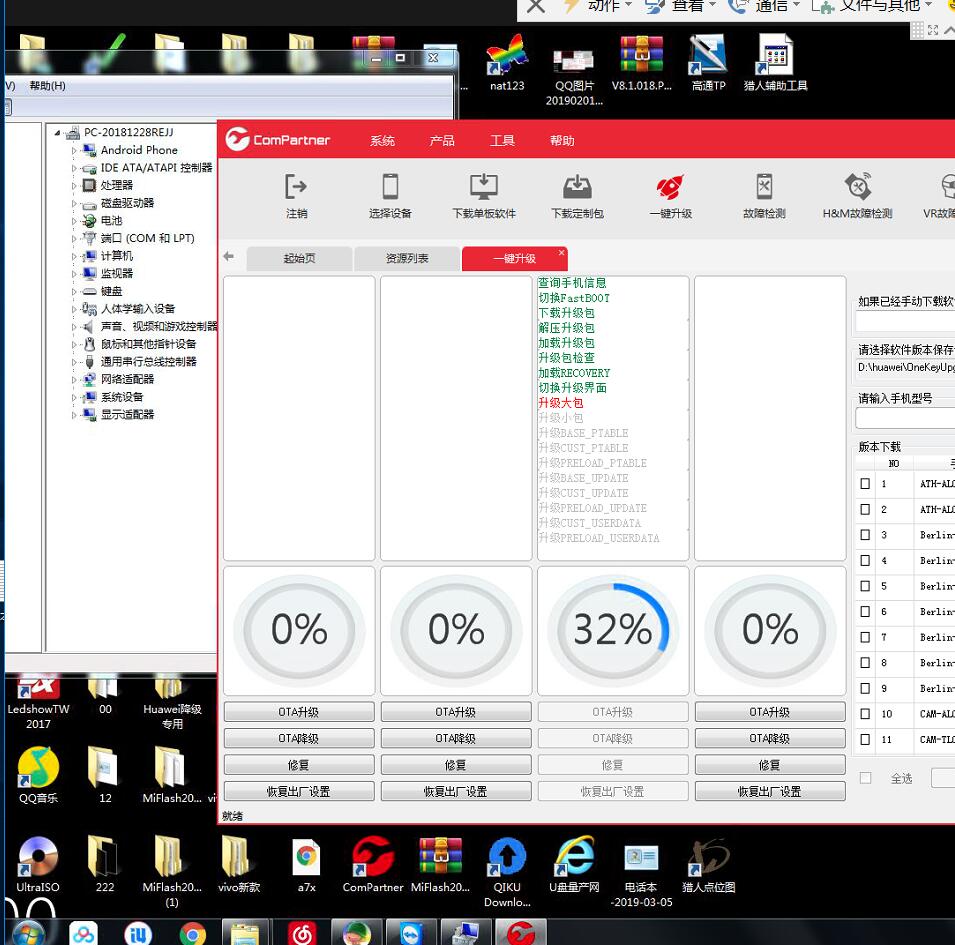Open the V8.1.018 archive on the desktop

(x=641, y=63)
